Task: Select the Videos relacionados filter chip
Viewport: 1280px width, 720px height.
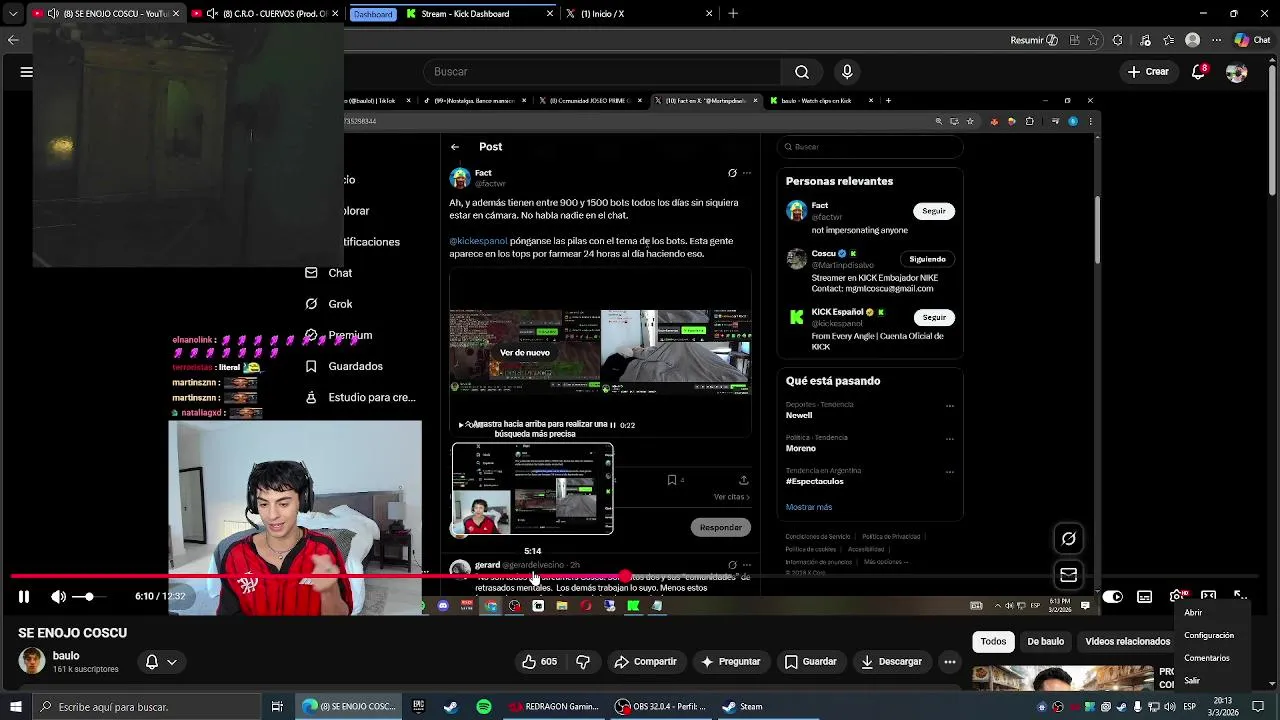Action: [1127, 642]
